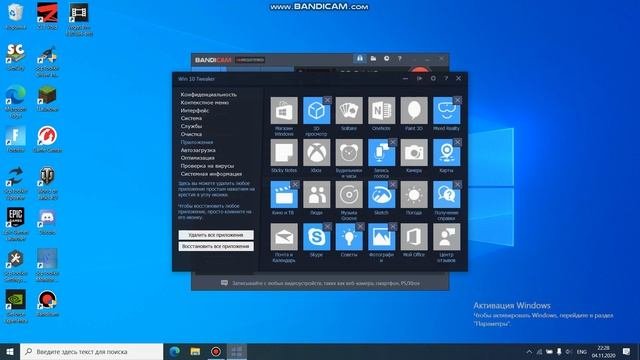Remove Maps via its corner X

tap(458, 142)
